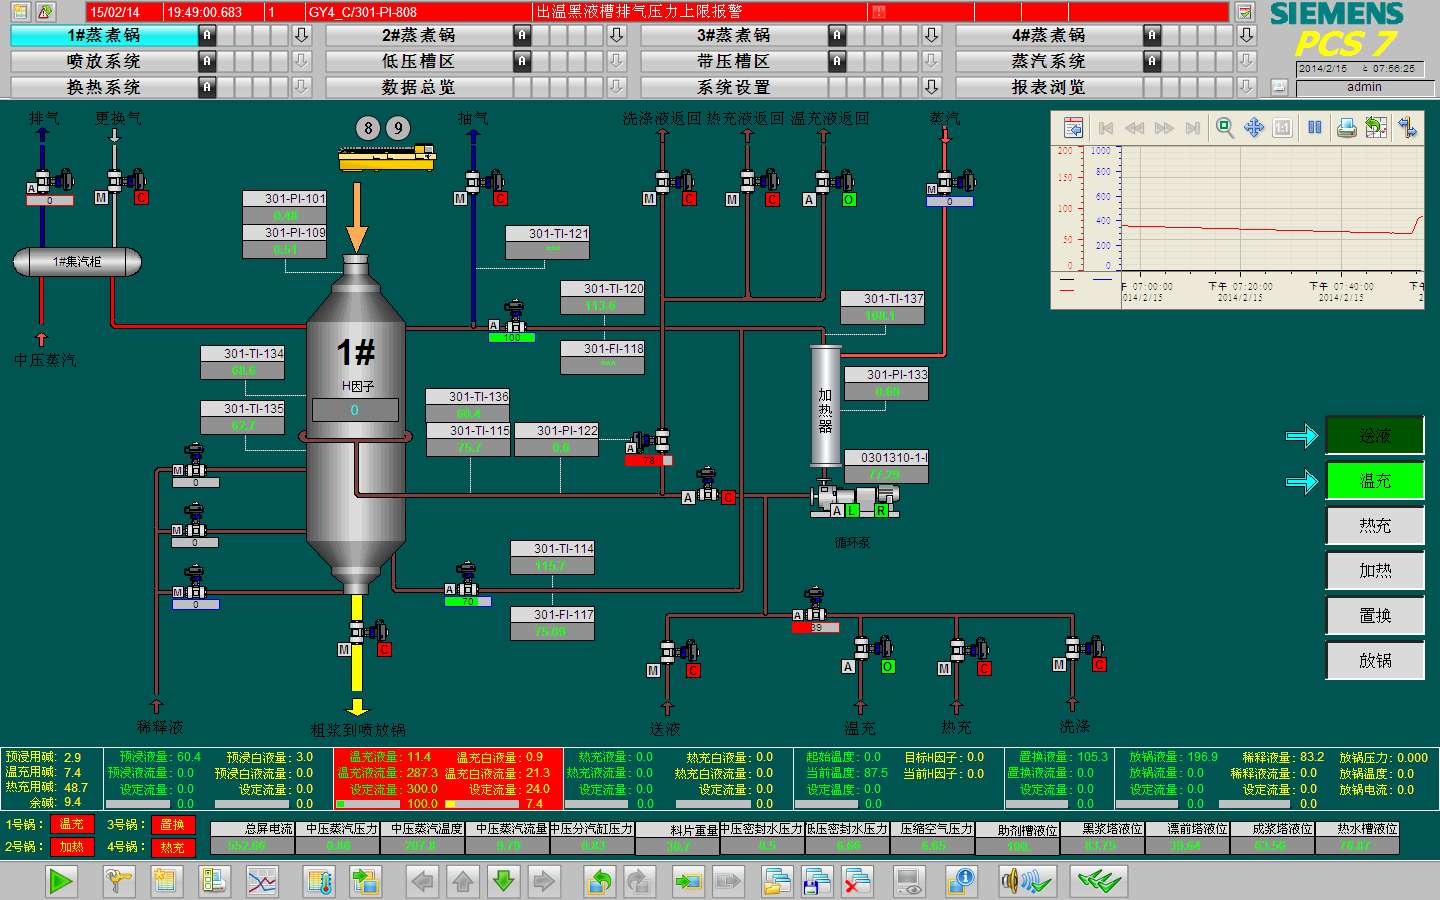Click the 温充流量 setpoint progress bar at 100.0

point(368,803)
